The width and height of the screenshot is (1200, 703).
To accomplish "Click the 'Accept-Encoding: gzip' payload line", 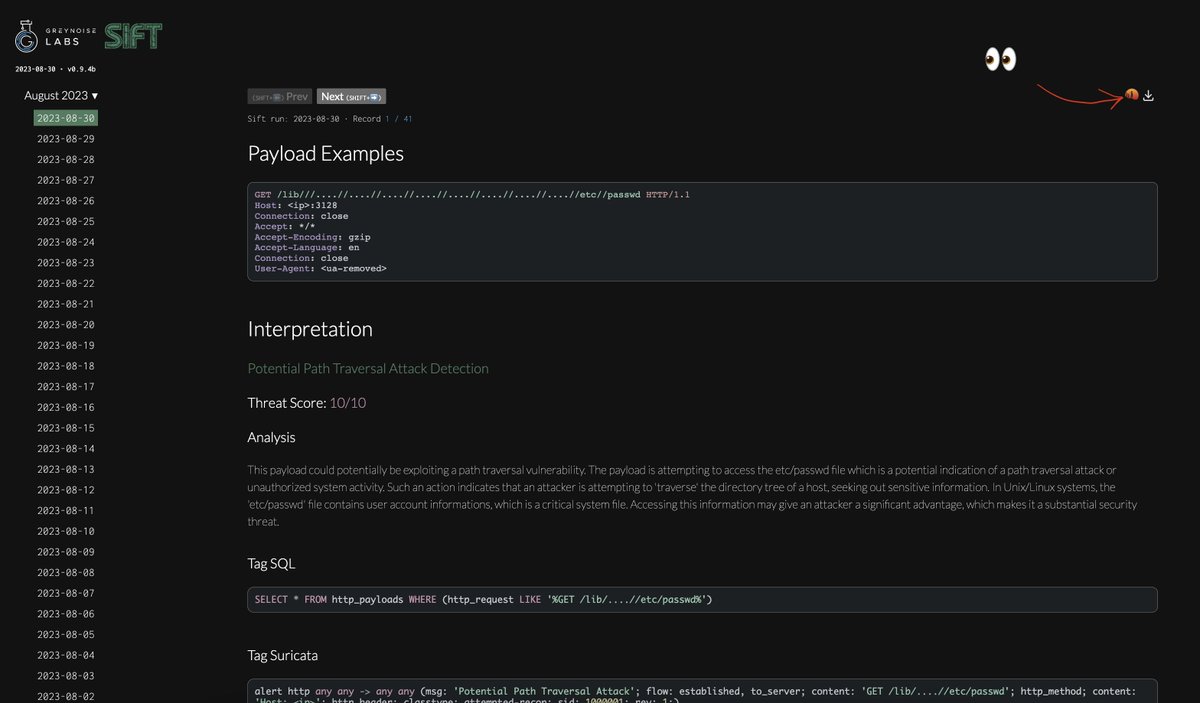I will click(x=312, y=237).
